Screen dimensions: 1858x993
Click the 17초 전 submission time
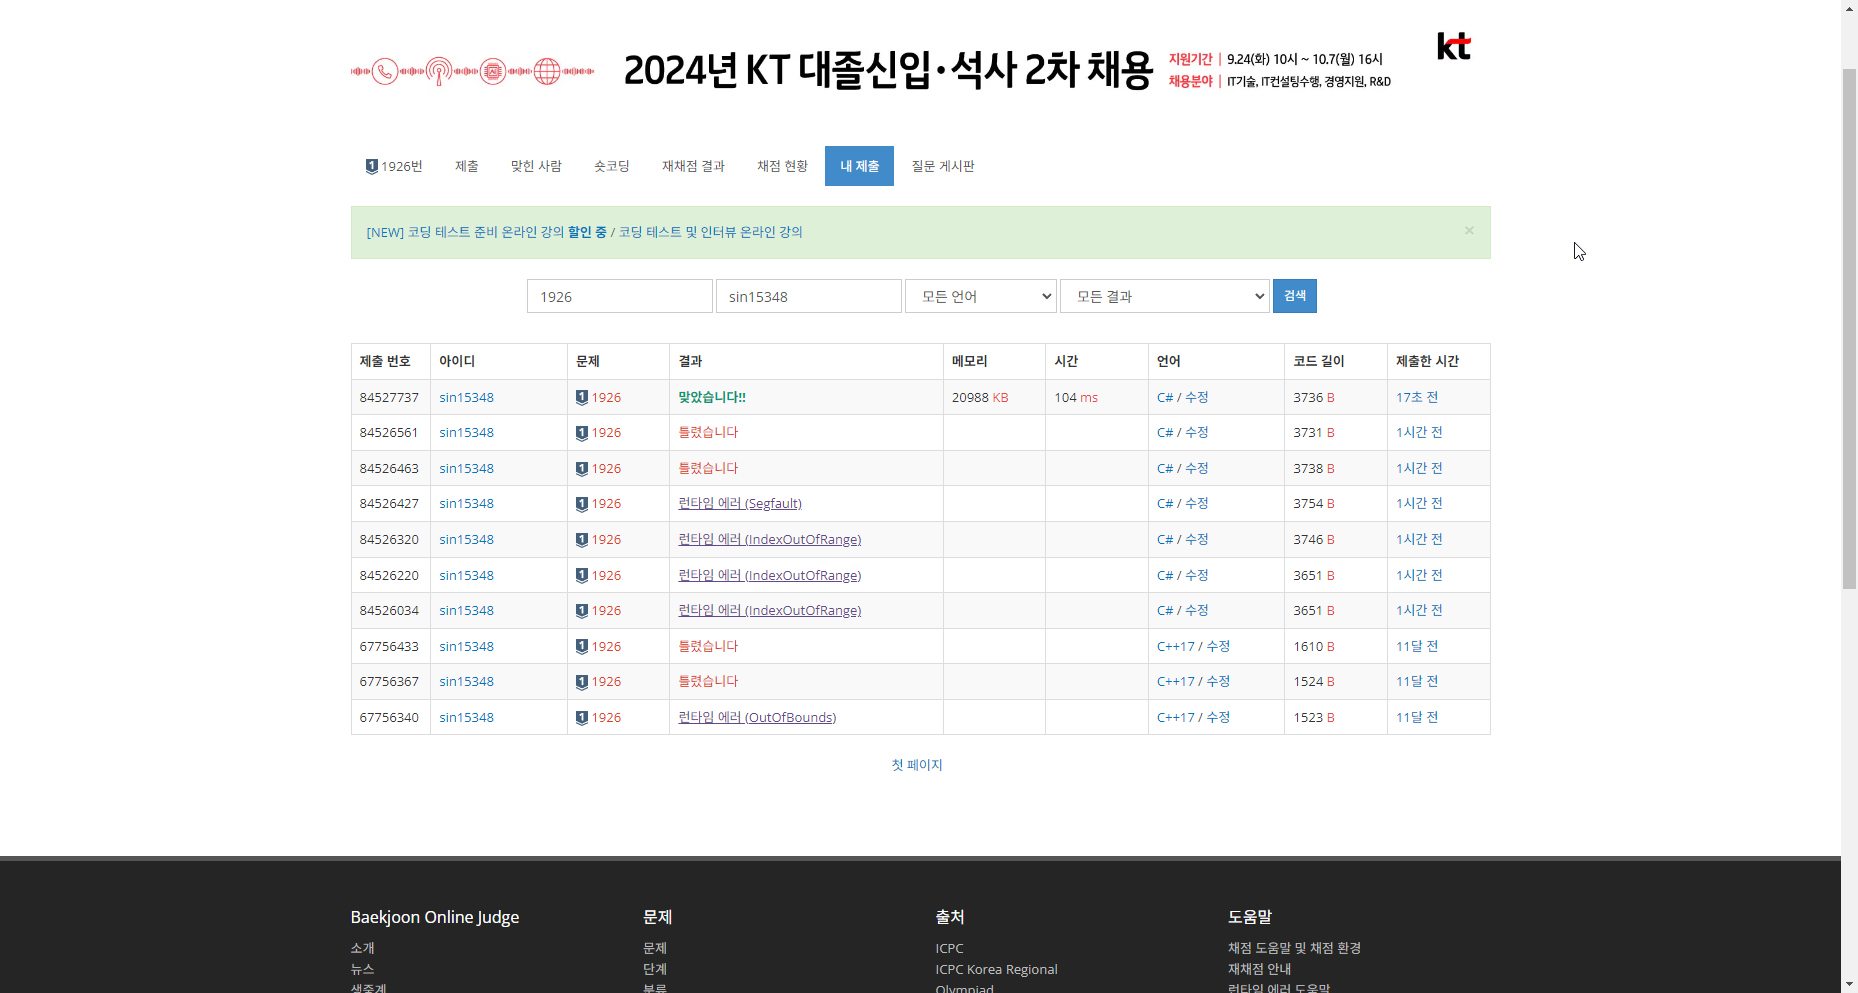1417,397
